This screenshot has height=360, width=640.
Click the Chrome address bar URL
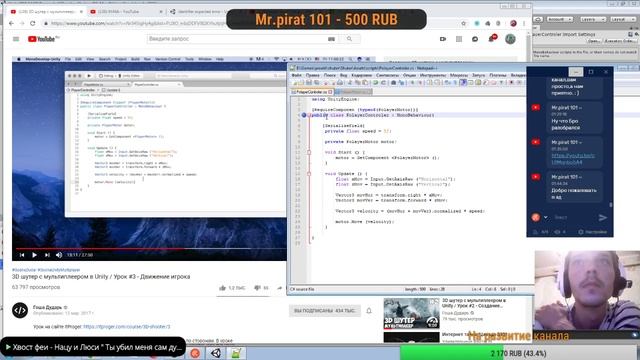(x=139, y=23)
